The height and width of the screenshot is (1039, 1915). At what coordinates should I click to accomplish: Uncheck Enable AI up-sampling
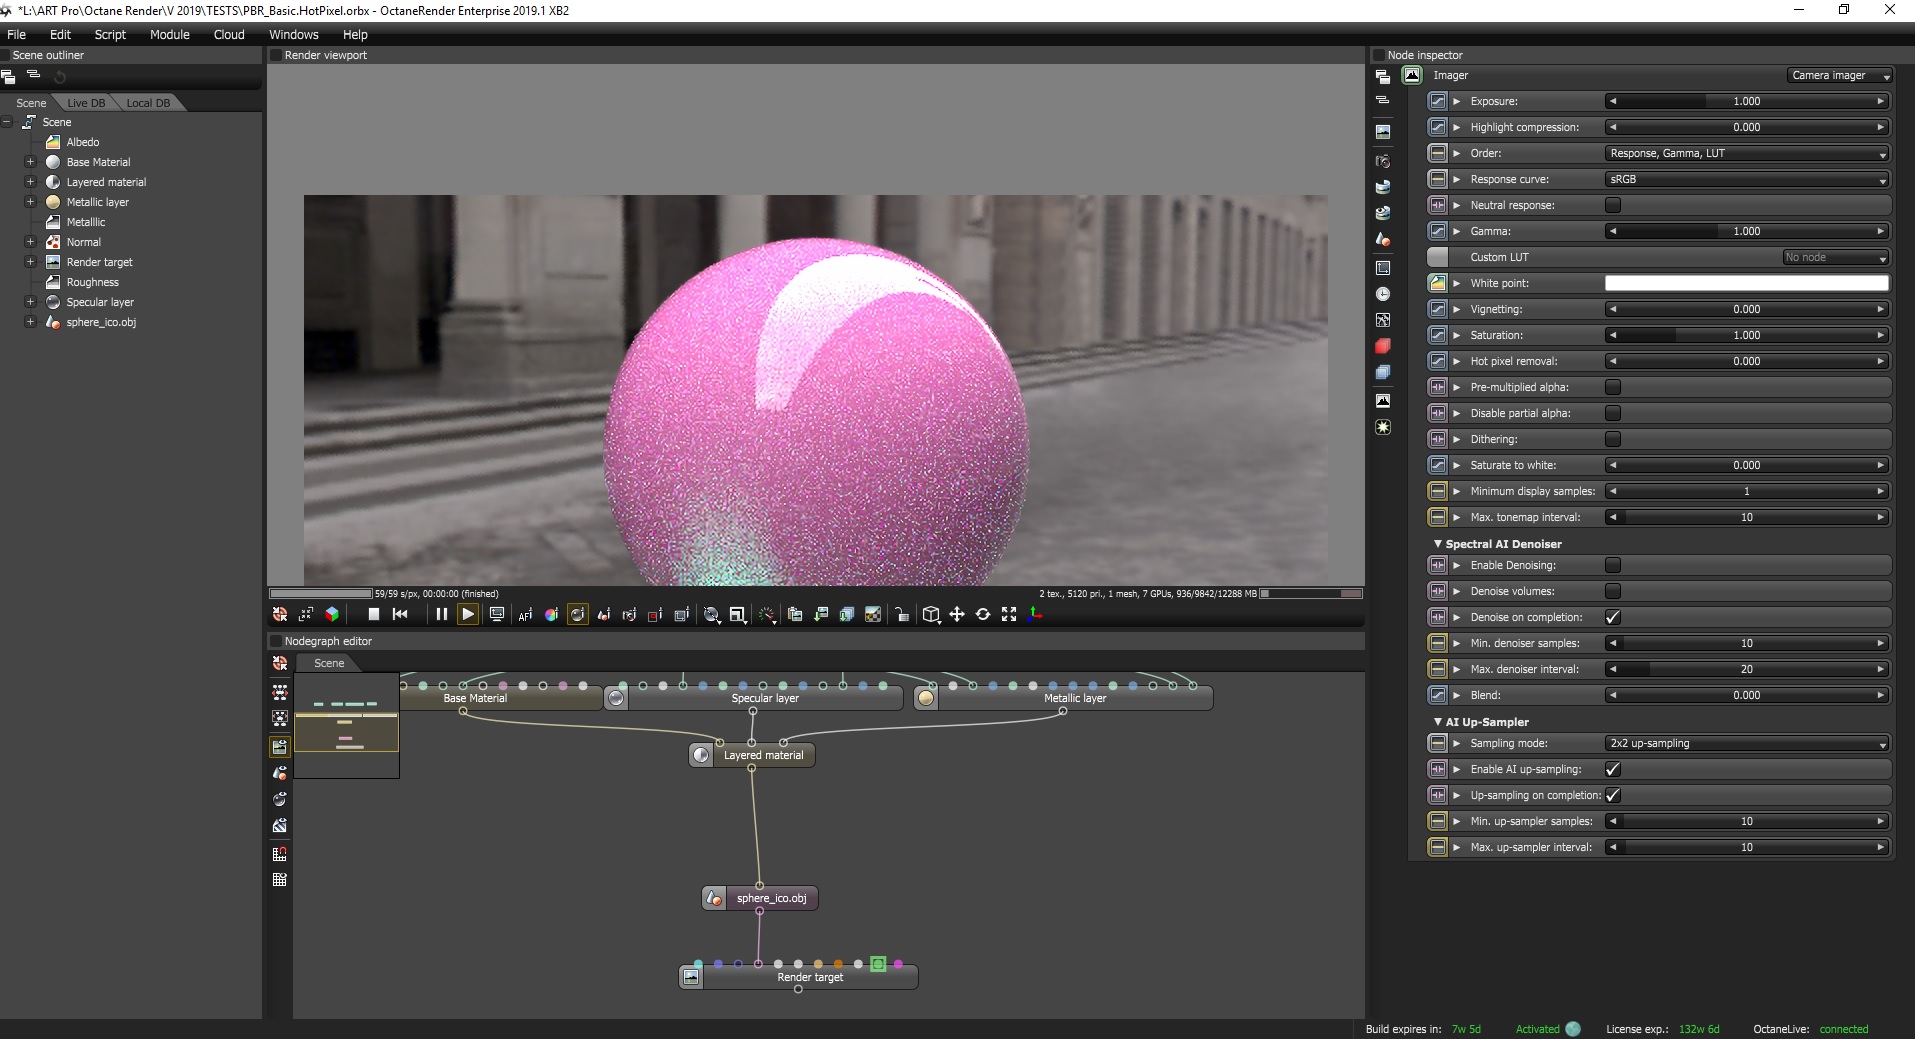(x=1613, y=769)
